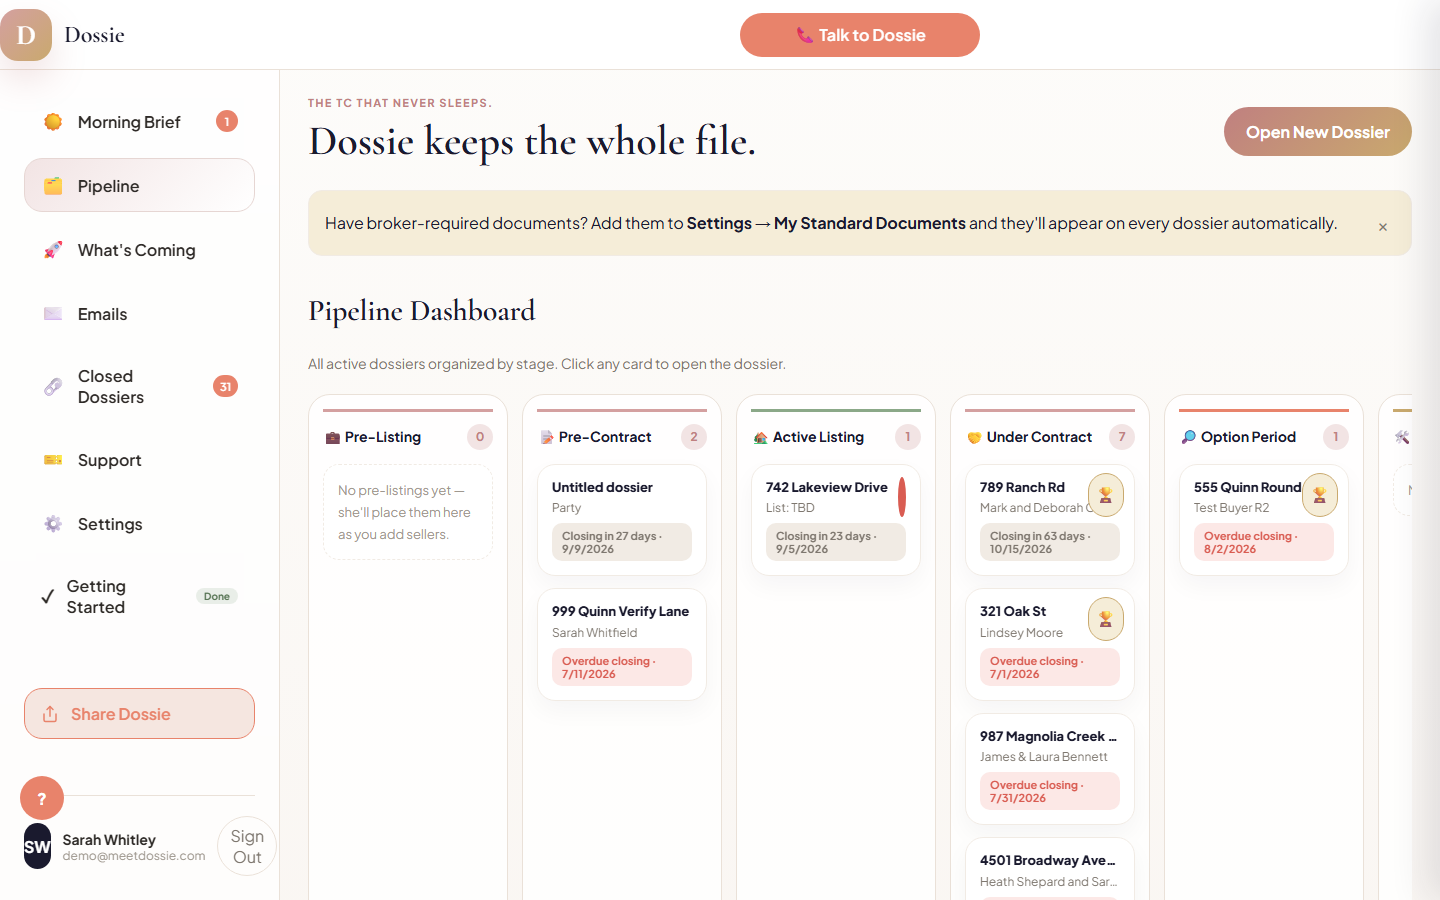Click the Done badge on Getting Started
The height and width of the screenshot is (900, 1440).
click(x=217, y=597)
